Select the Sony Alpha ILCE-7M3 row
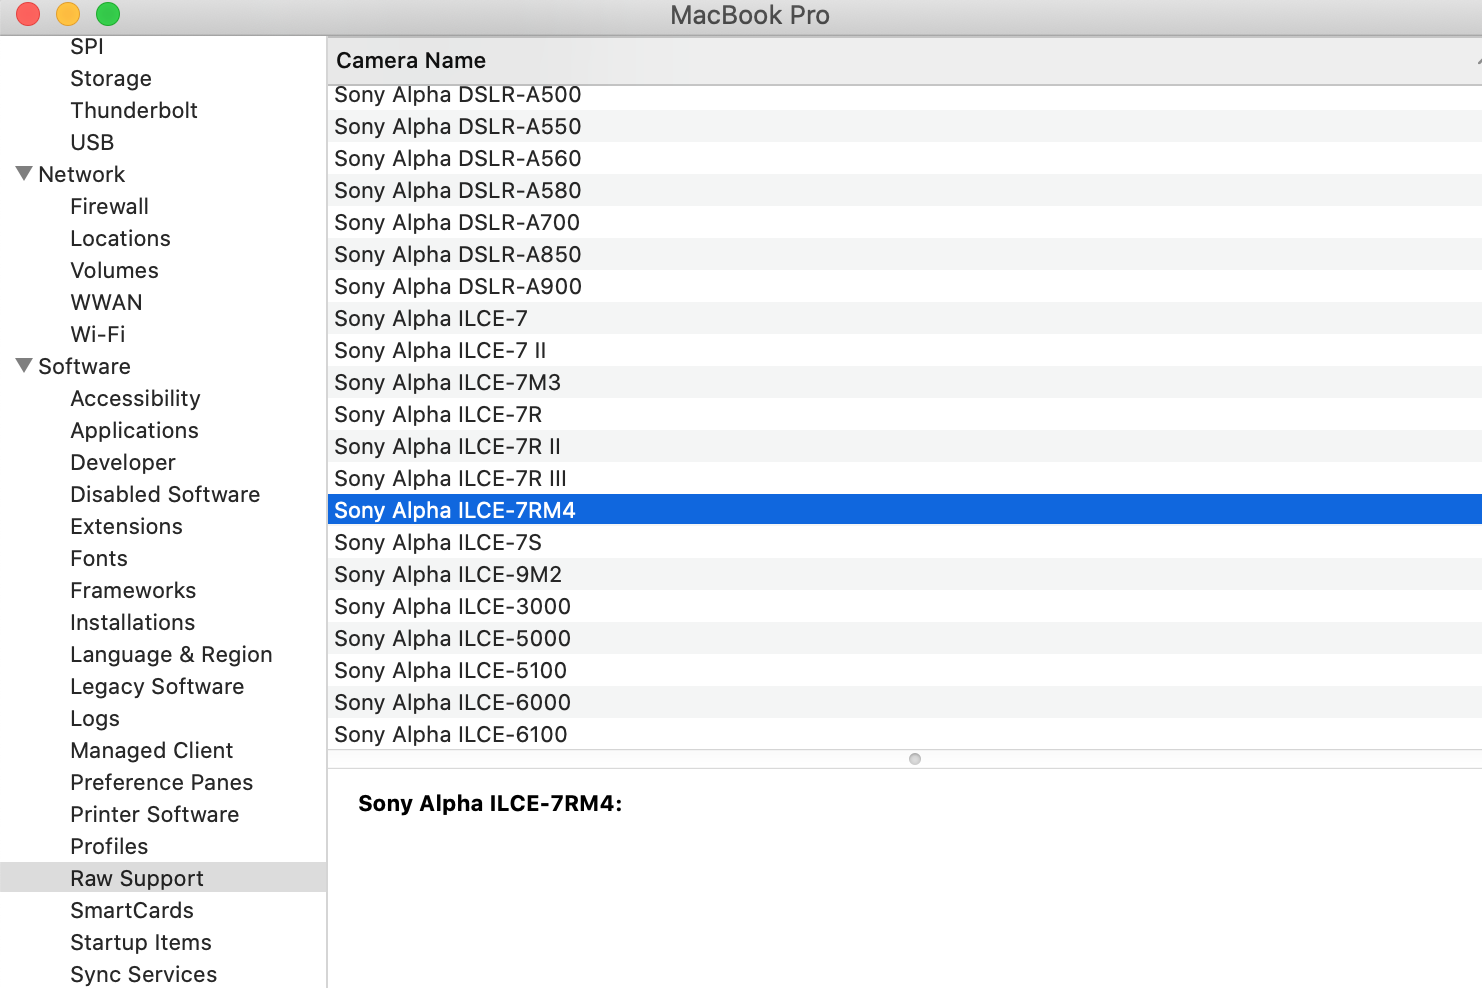The height and width of the screenshot is (988, 1482). point(905,382)
